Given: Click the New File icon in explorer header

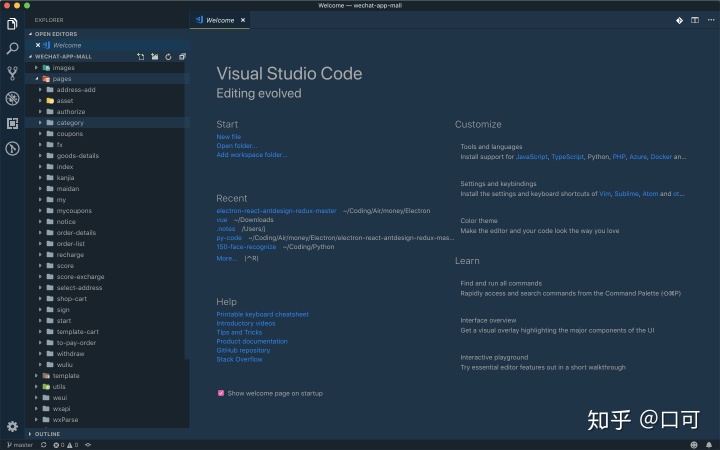Looking at the screenshot, I should click(x=141, y=56).
